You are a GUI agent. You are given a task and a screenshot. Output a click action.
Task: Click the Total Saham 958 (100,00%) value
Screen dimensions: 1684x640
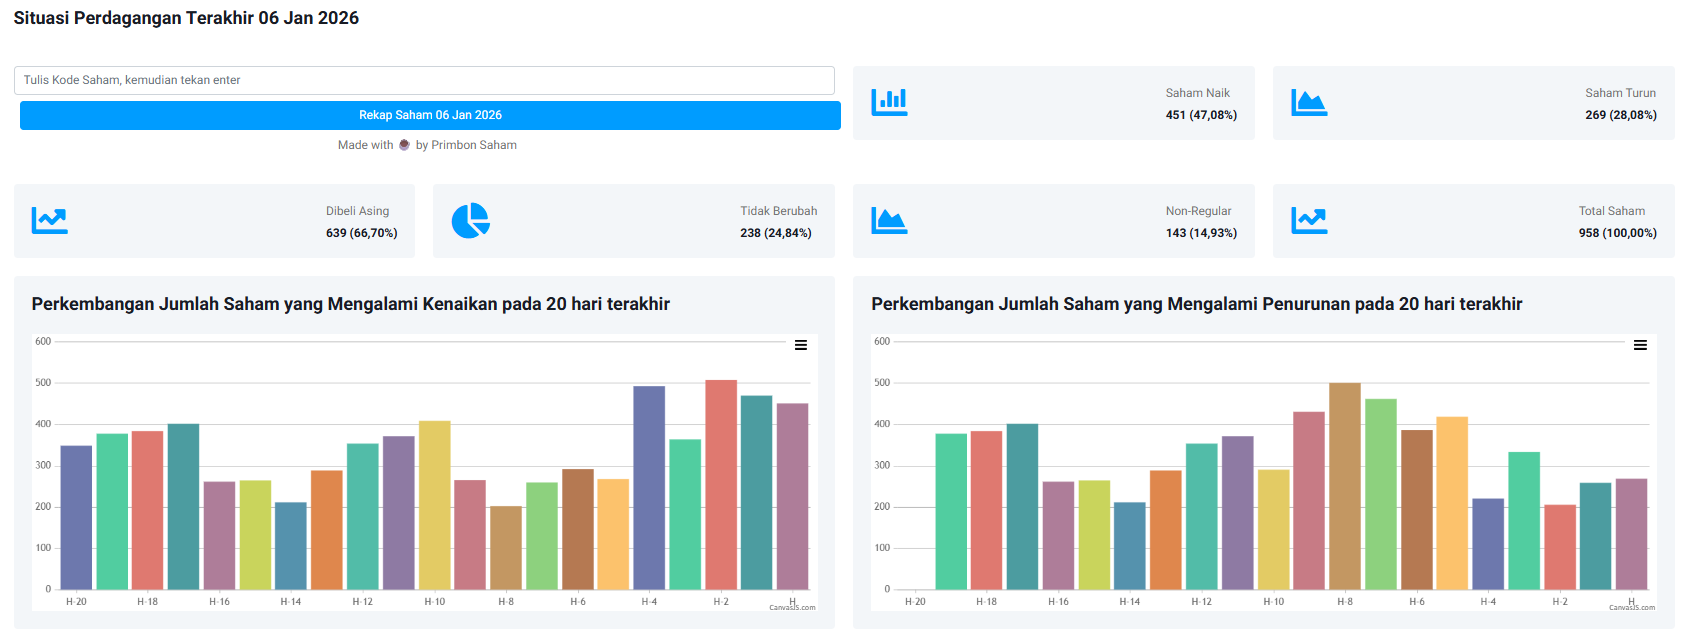click(x=1617, y=233)
